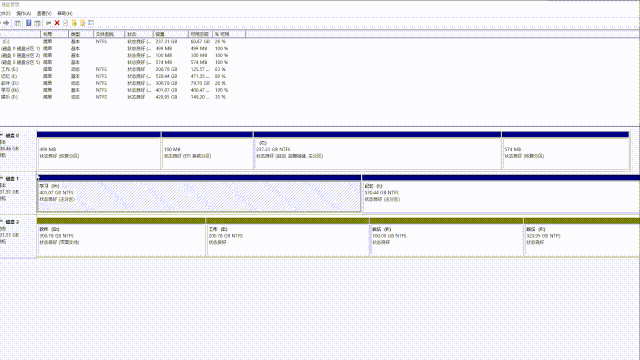This screenshot has height=360, width=640.
Task: Click the red X delete toolbar icon
Action: (x=57, y=23)
